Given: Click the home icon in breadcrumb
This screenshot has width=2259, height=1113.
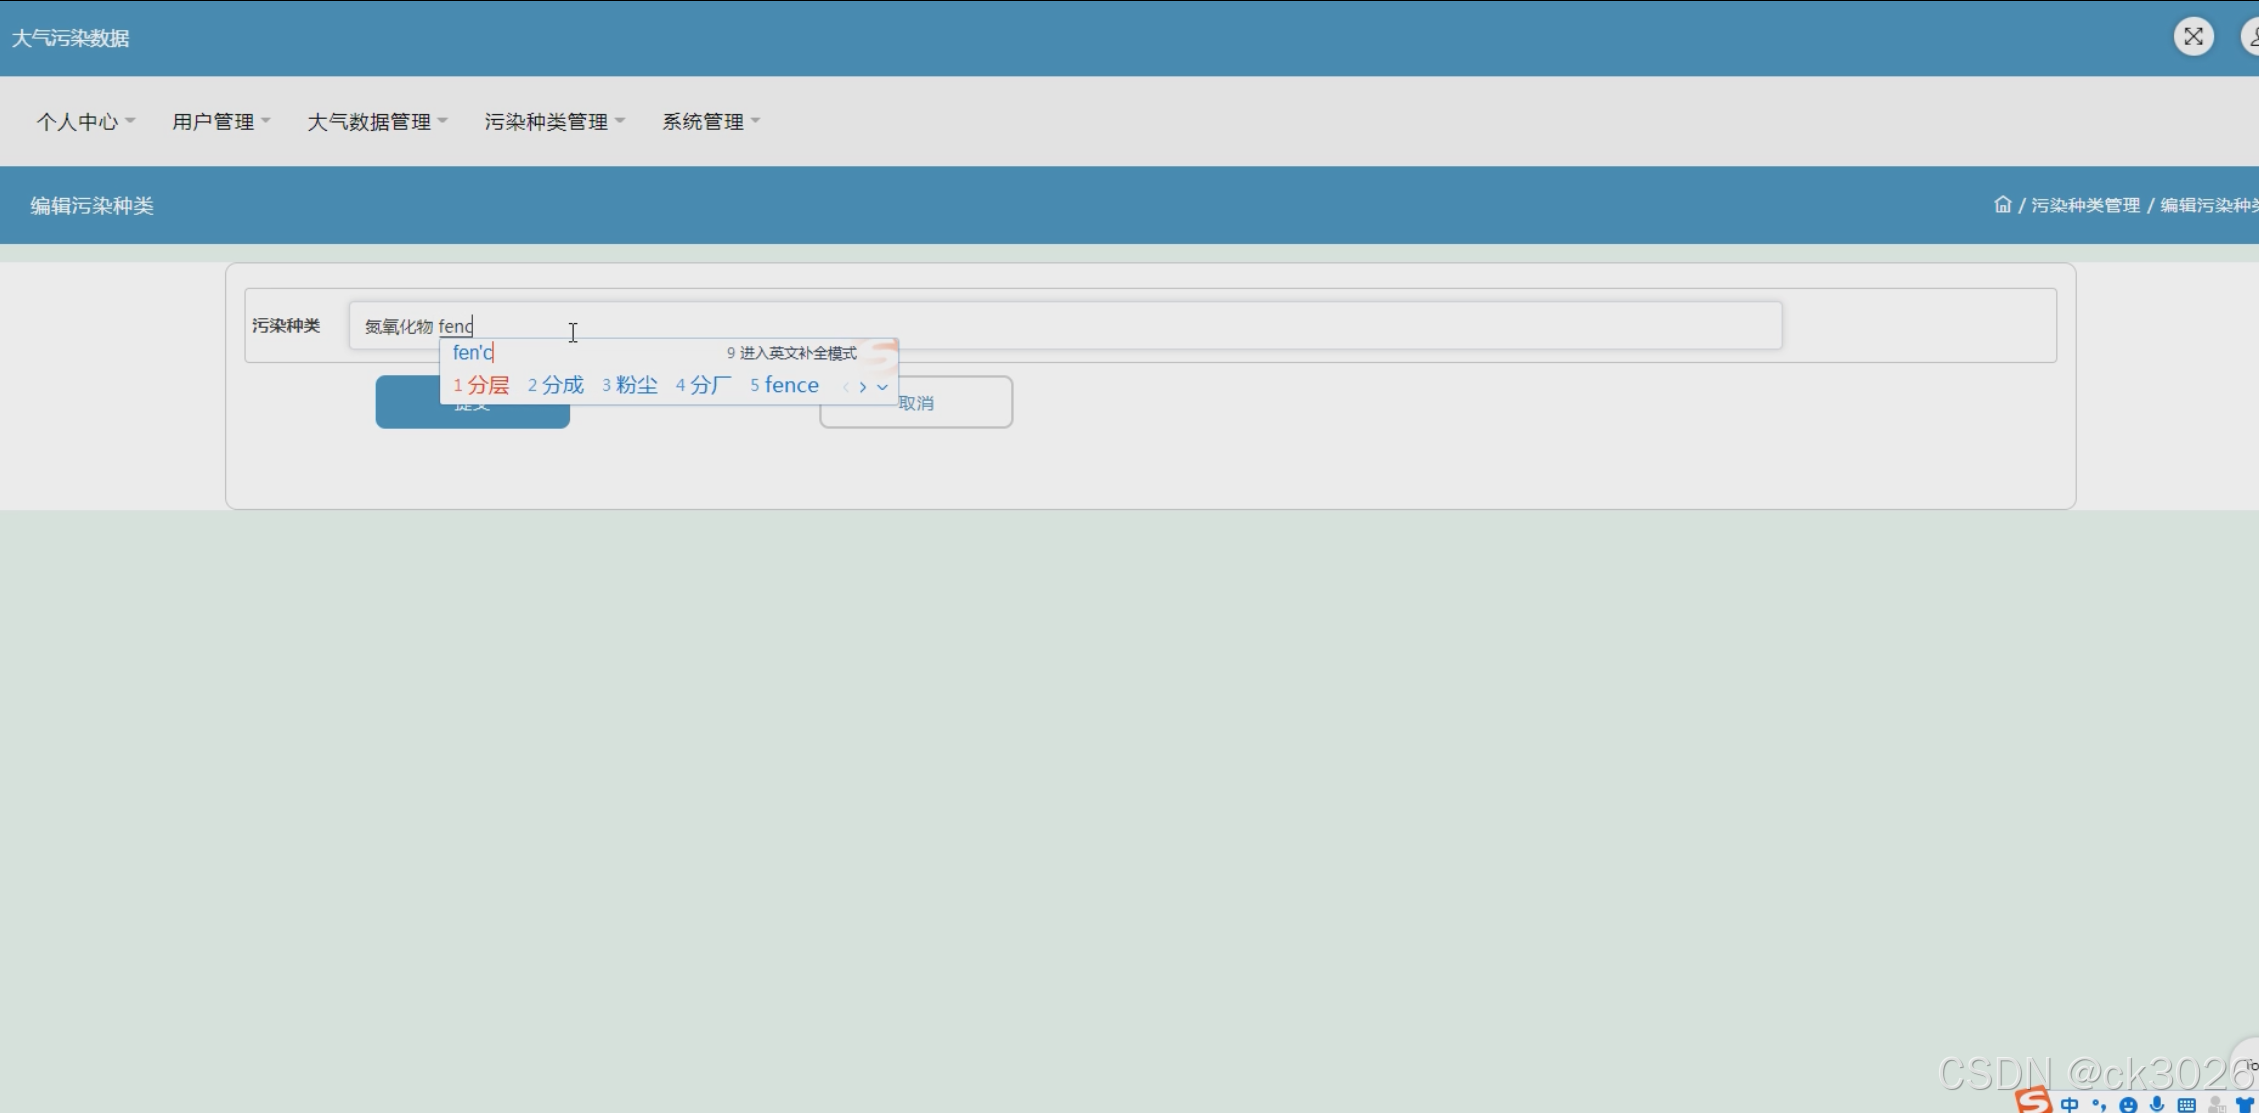Looking at the screenshot, I should pos(2002,205).
